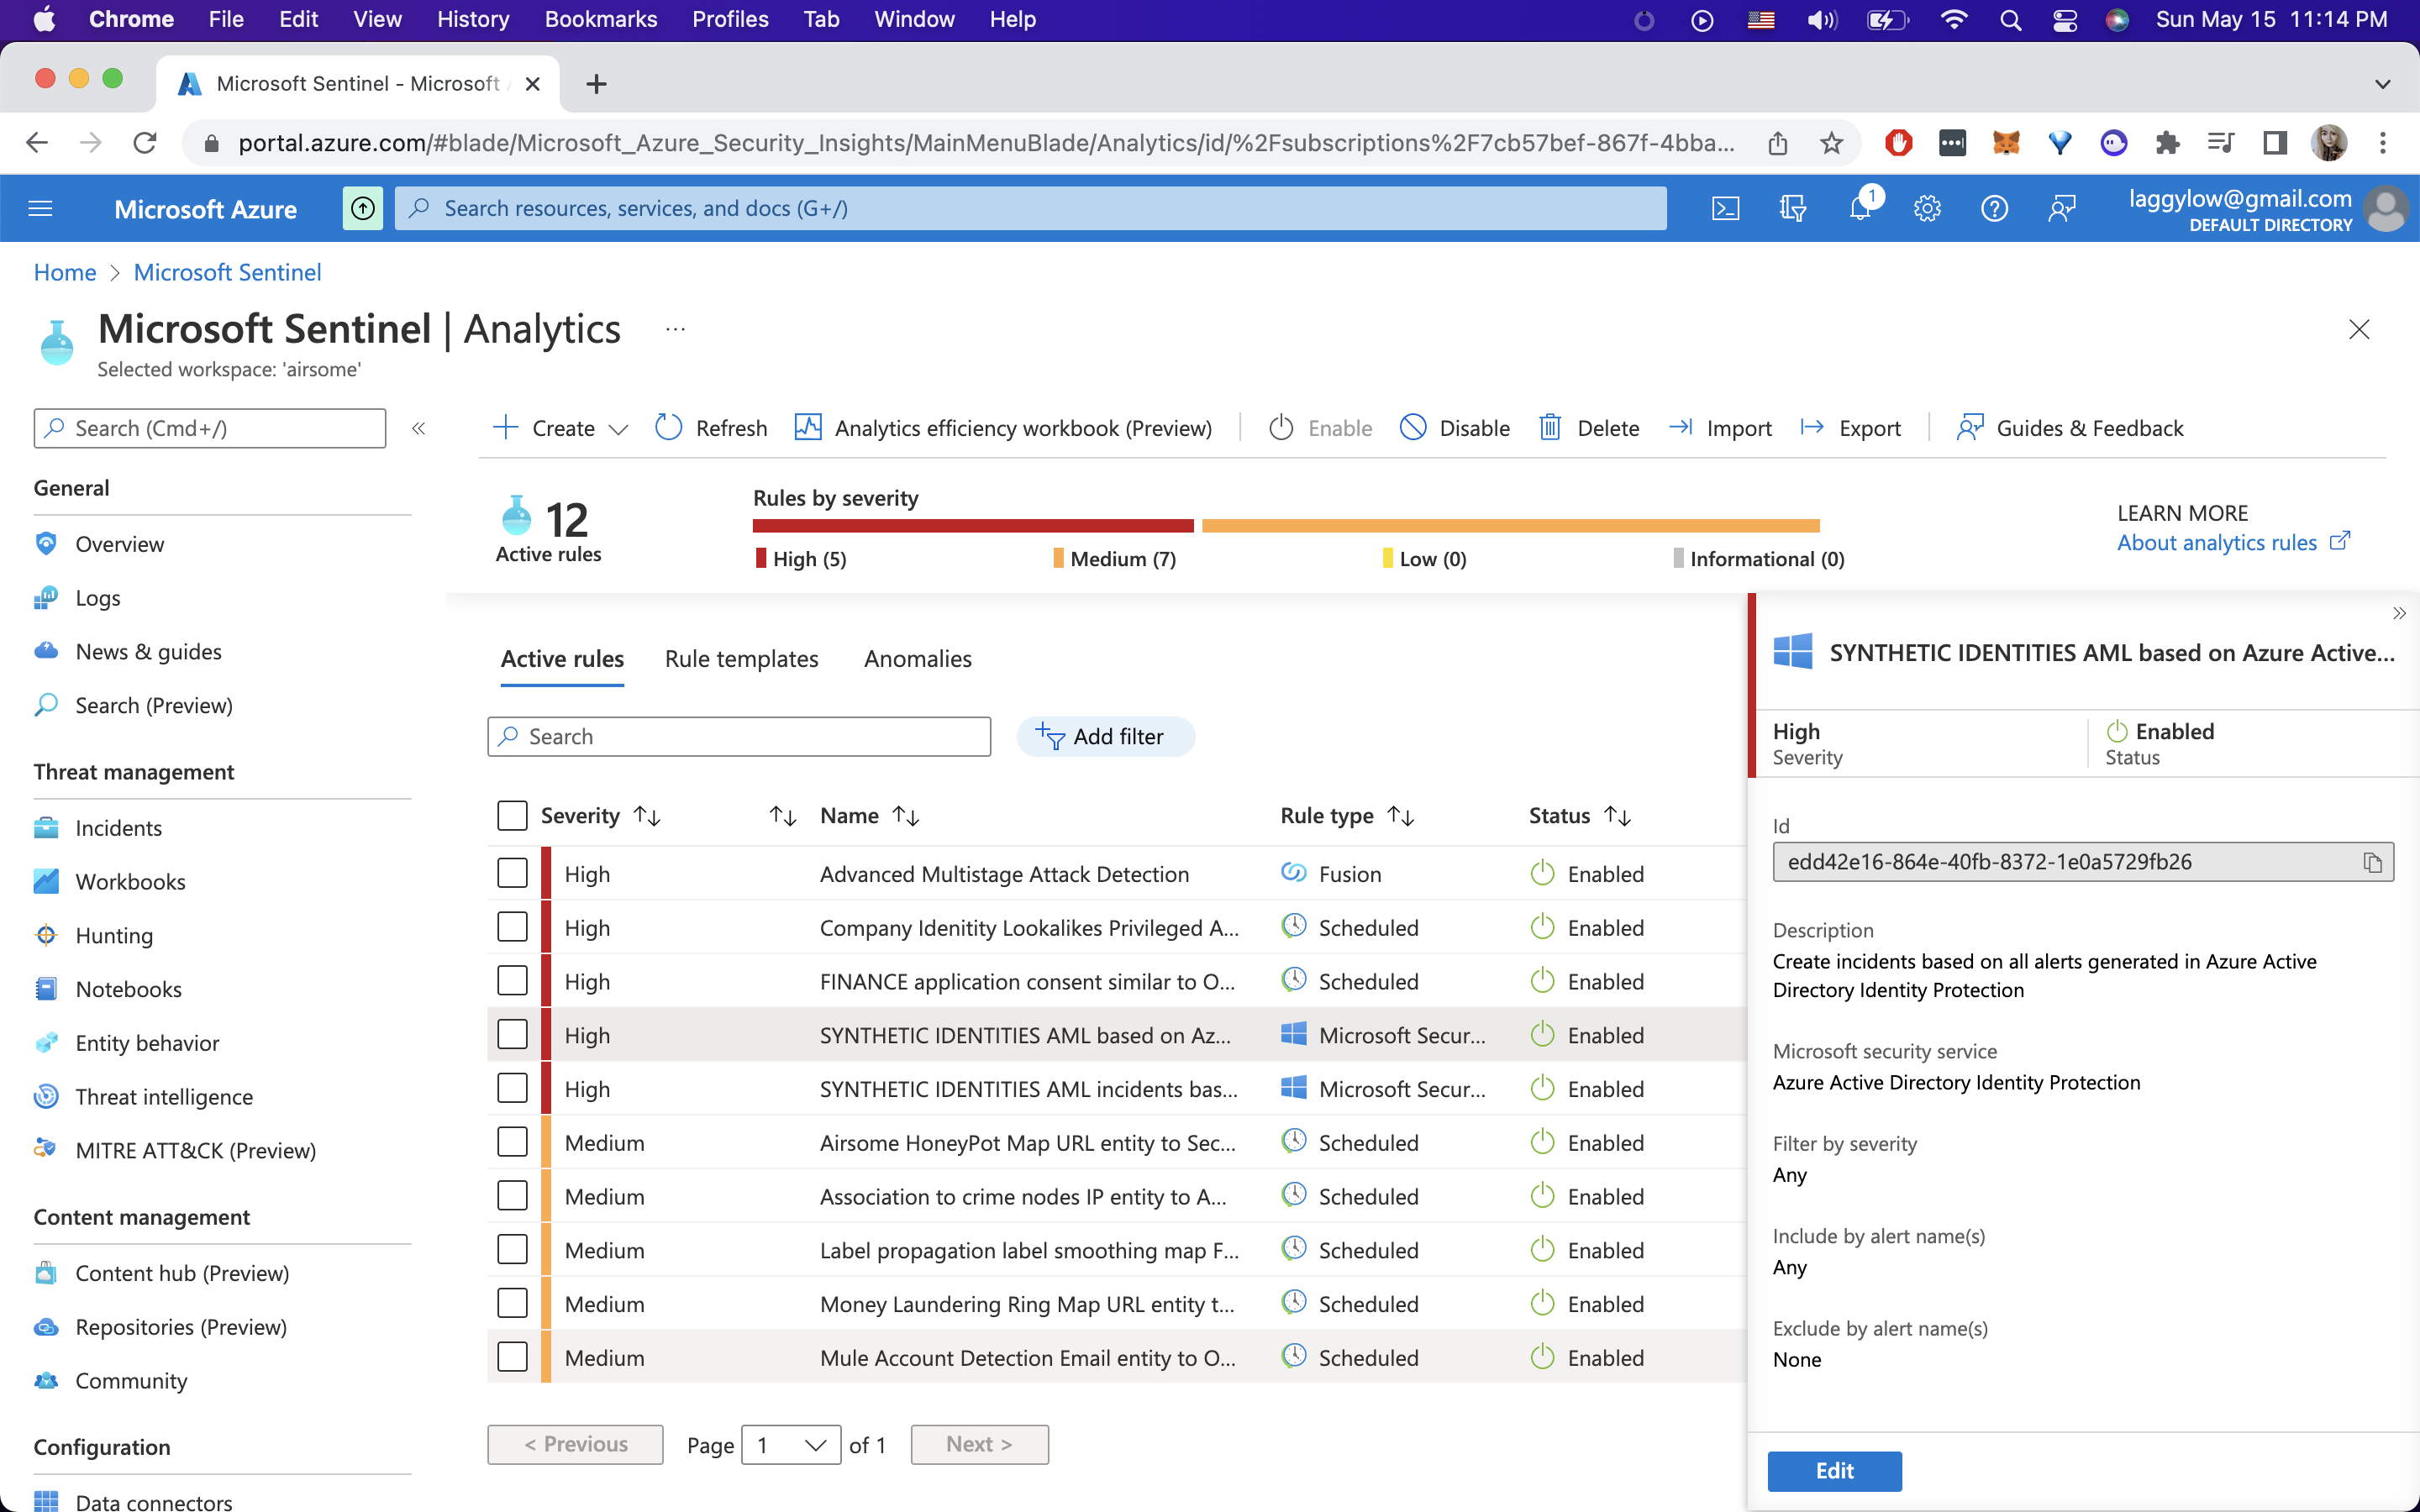
Task: Open the page number dropdown
Action: coord(791,1444)
